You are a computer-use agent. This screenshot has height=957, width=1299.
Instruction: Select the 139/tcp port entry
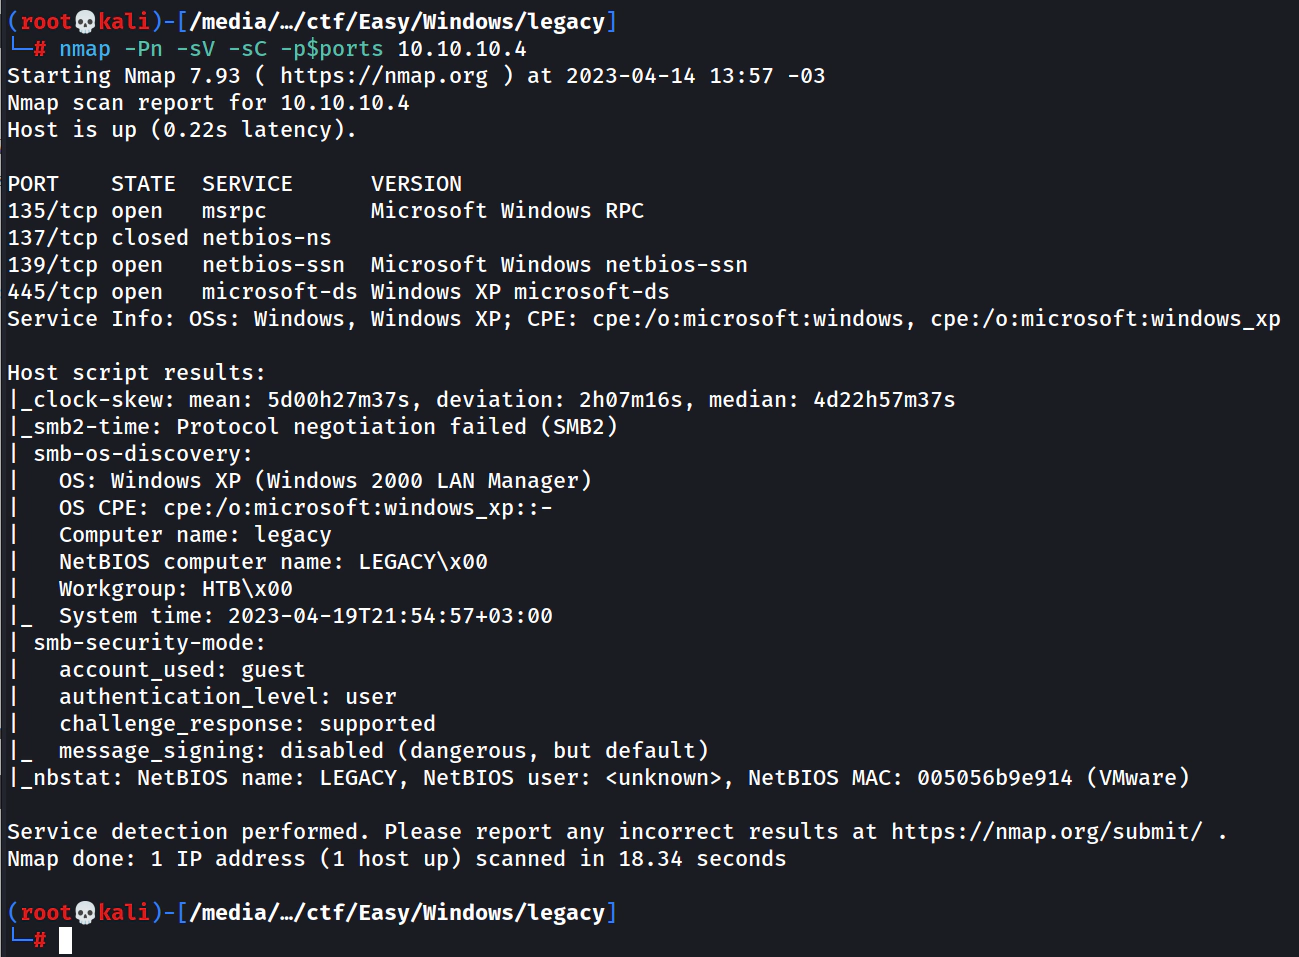(52, 265)
